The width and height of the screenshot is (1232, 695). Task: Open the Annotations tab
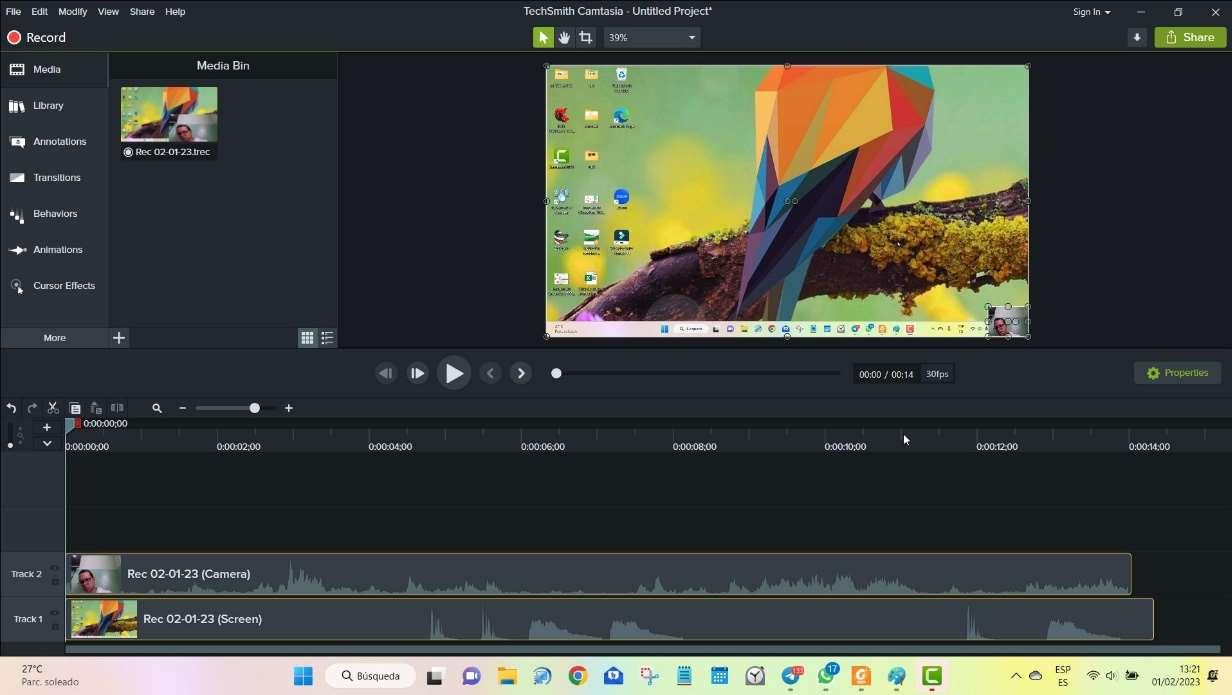54,142
